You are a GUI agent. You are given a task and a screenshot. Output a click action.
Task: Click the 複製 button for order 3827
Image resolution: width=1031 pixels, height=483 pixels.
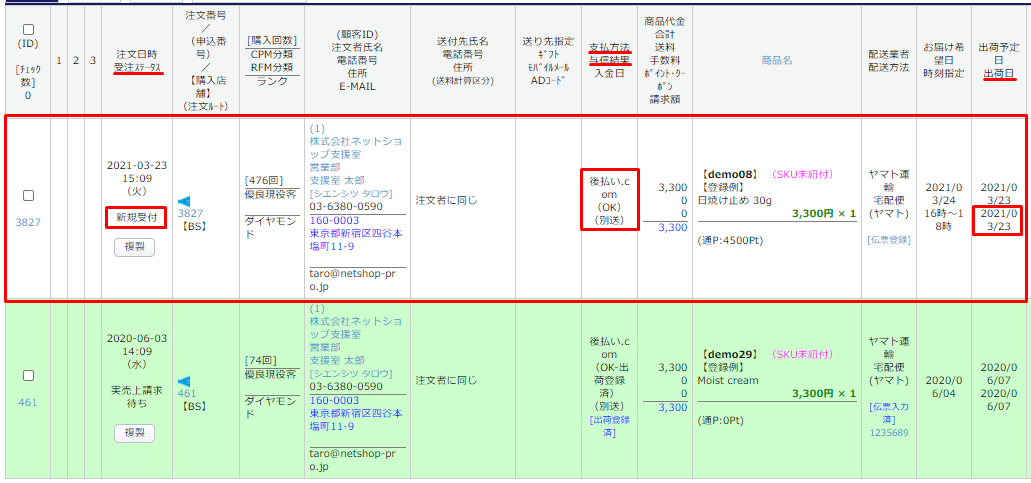(135, 247)
